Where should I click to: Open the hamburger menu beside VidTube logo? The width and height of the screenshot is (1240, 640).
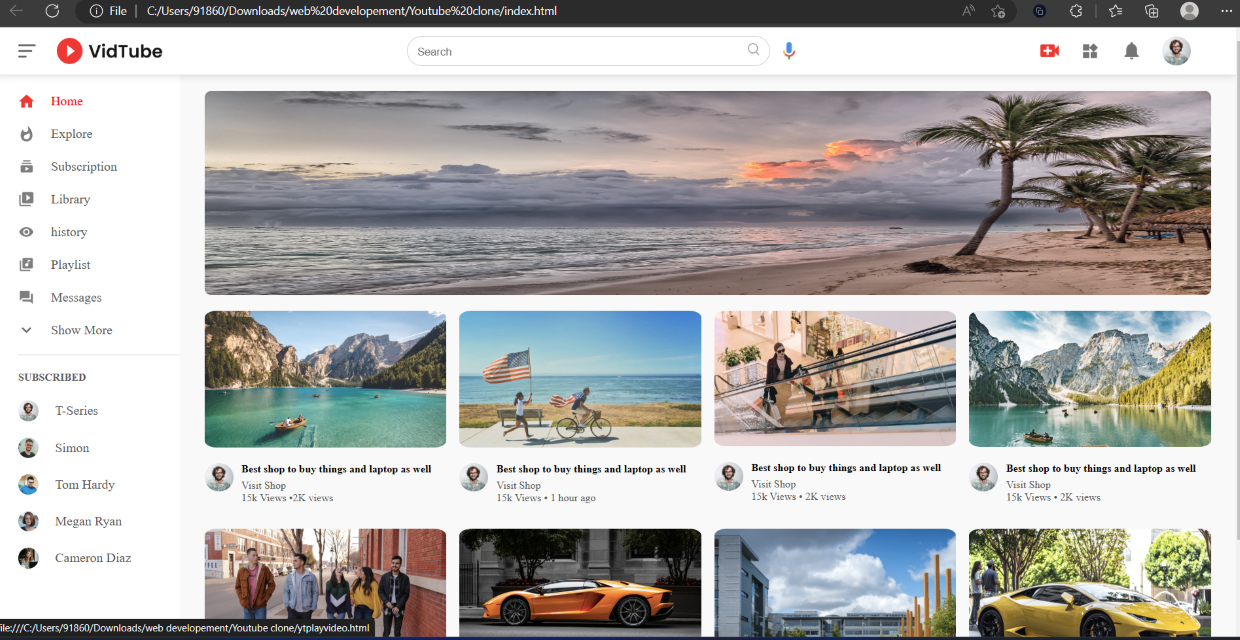[x=27, y=51]
